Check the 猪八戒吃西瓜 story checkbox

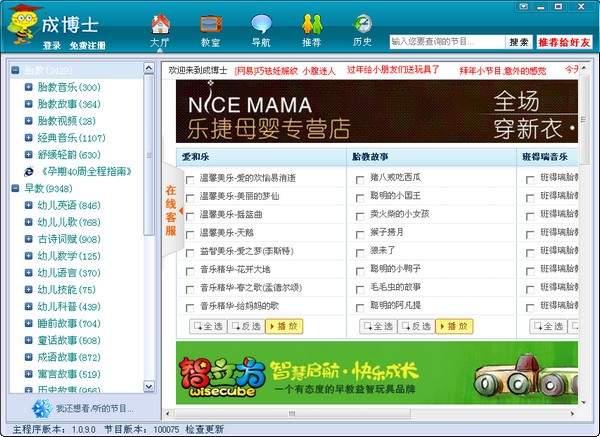coord(360,179)
